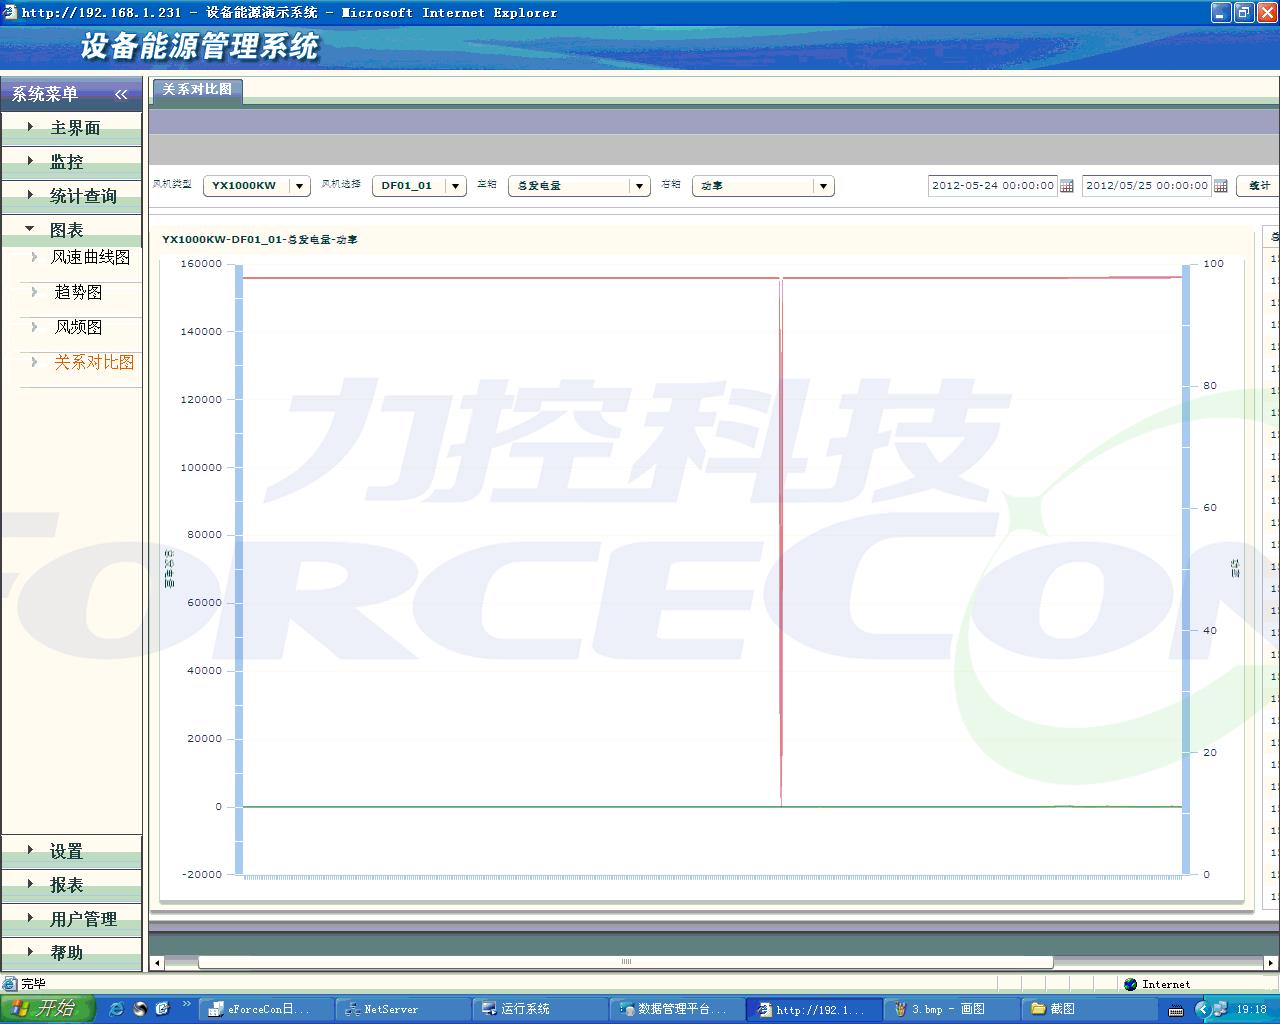Viewport: 1280px width, 1024px height.
Task: Click the 设备能源管理系统 header title
Action: click(200, 47)
